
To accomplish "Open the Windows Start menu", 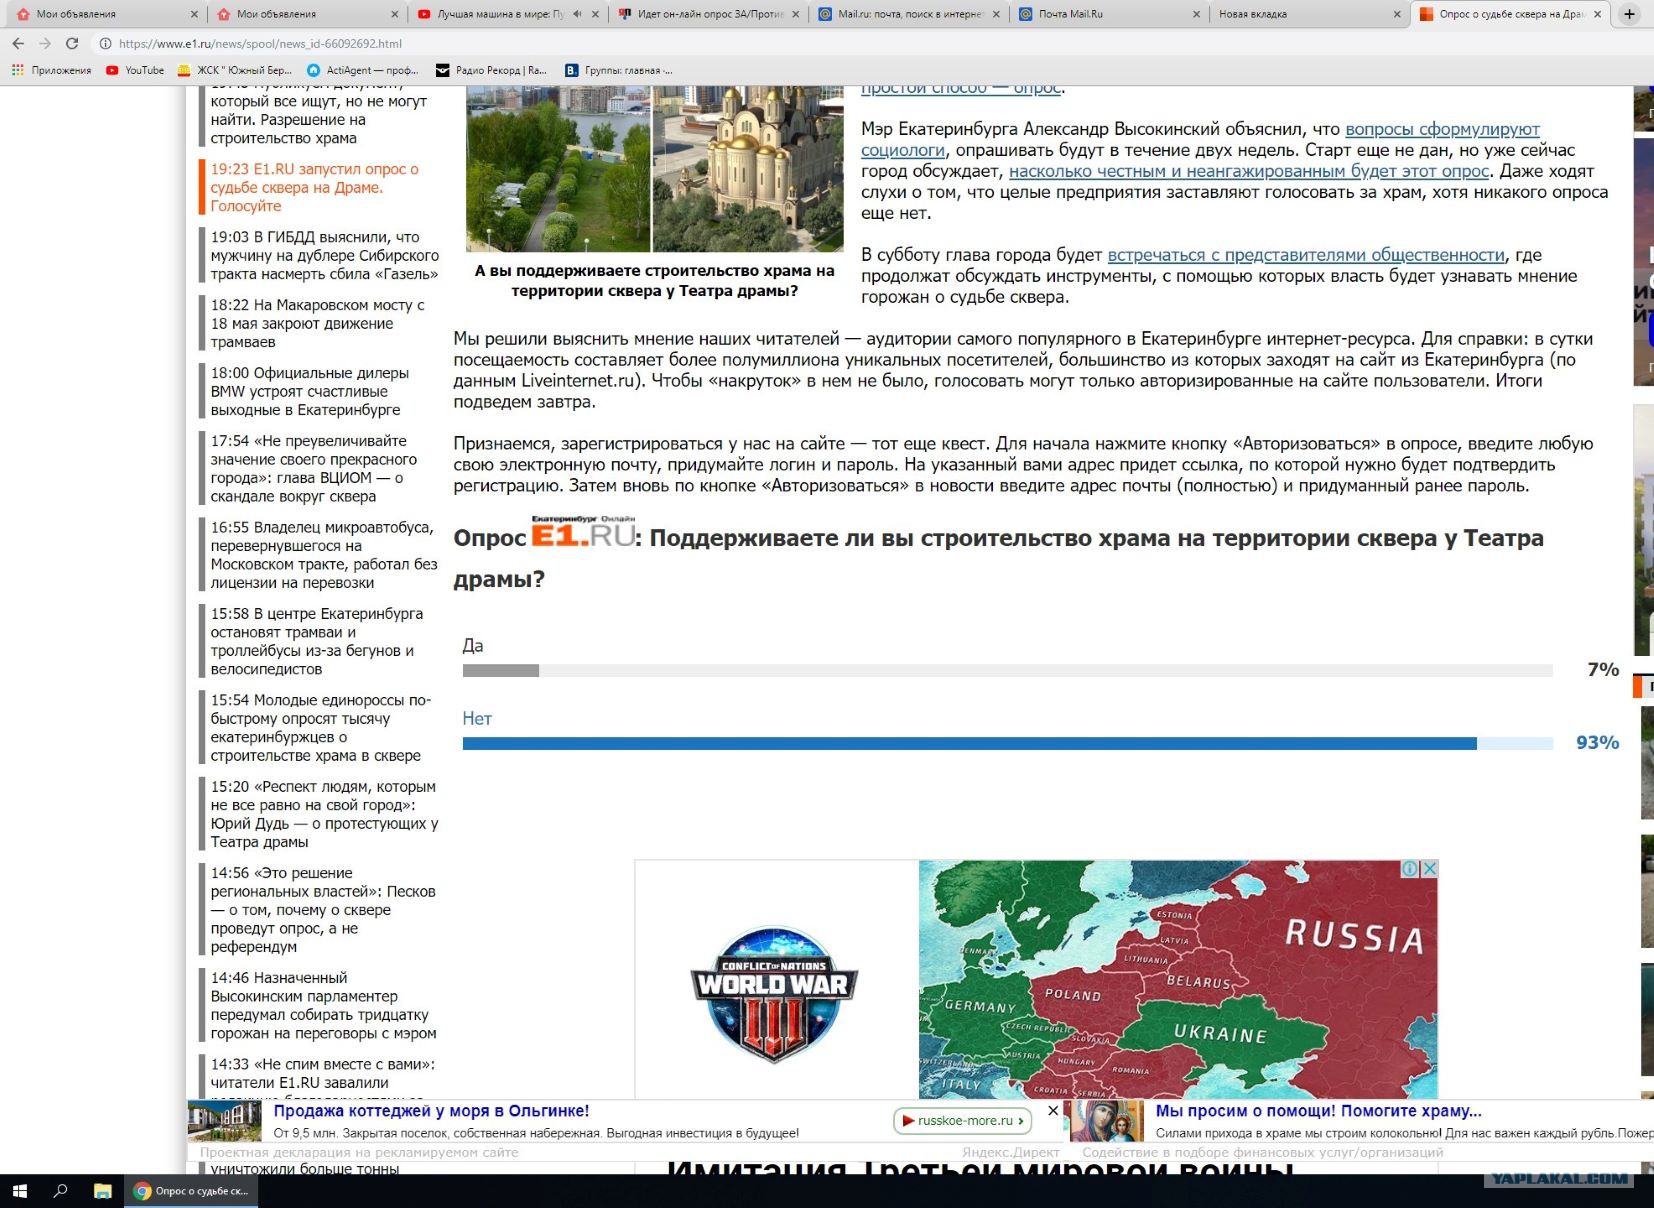I will 19,1191.
